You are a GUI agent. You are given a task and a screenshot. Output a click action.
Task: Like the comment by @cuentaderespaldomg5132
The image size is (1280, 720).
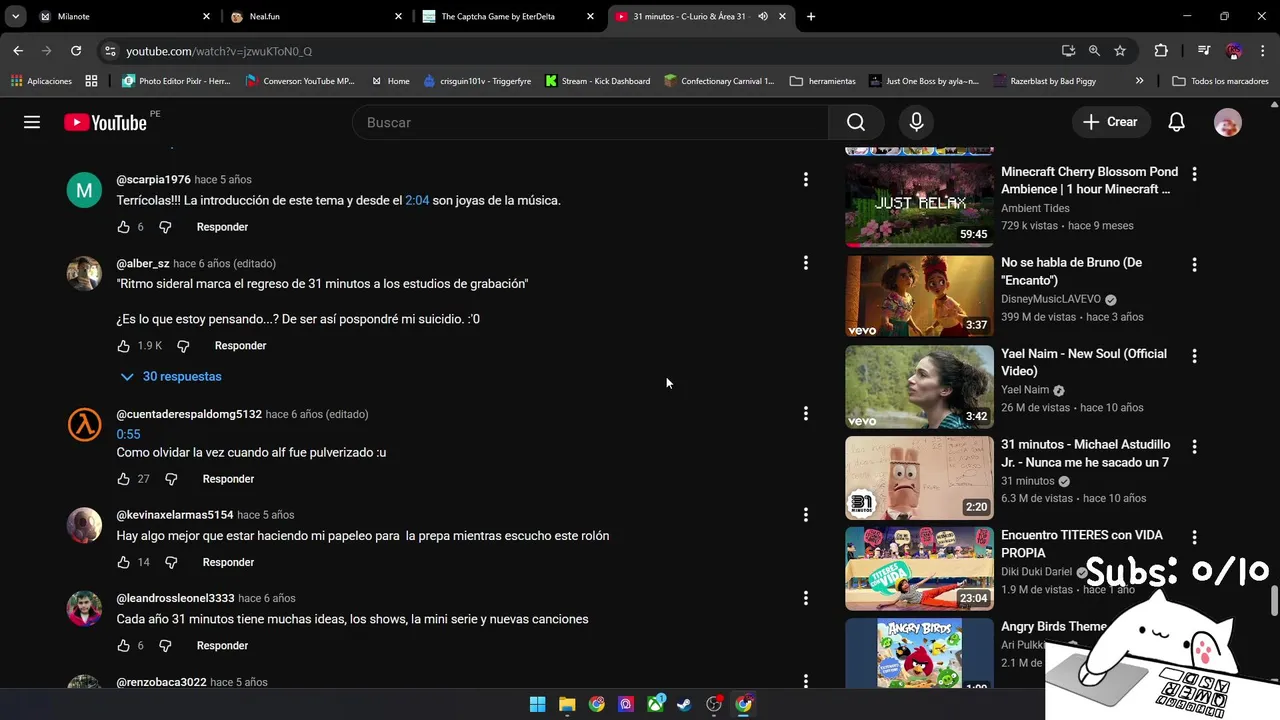coord(124,479)
